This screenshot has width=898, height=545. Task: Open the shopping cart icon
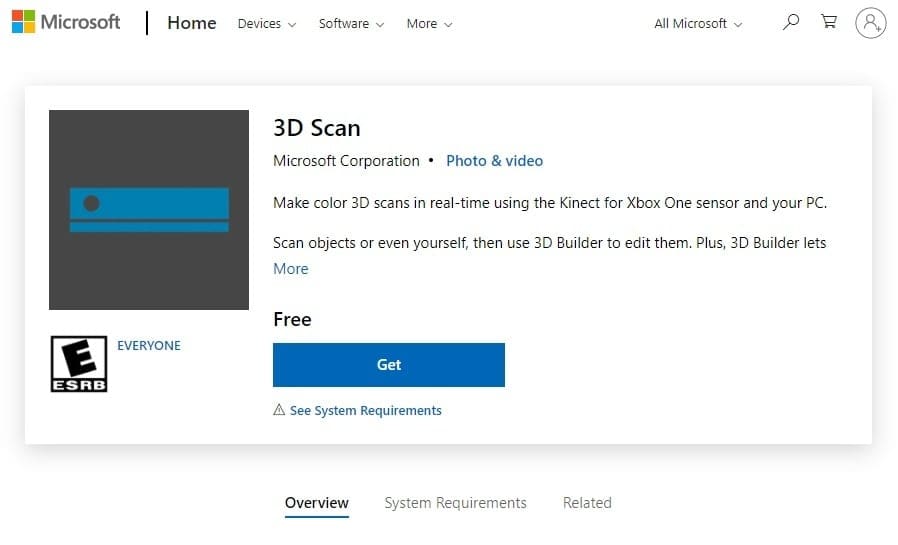pyautogui.click(x=828, y=22)
